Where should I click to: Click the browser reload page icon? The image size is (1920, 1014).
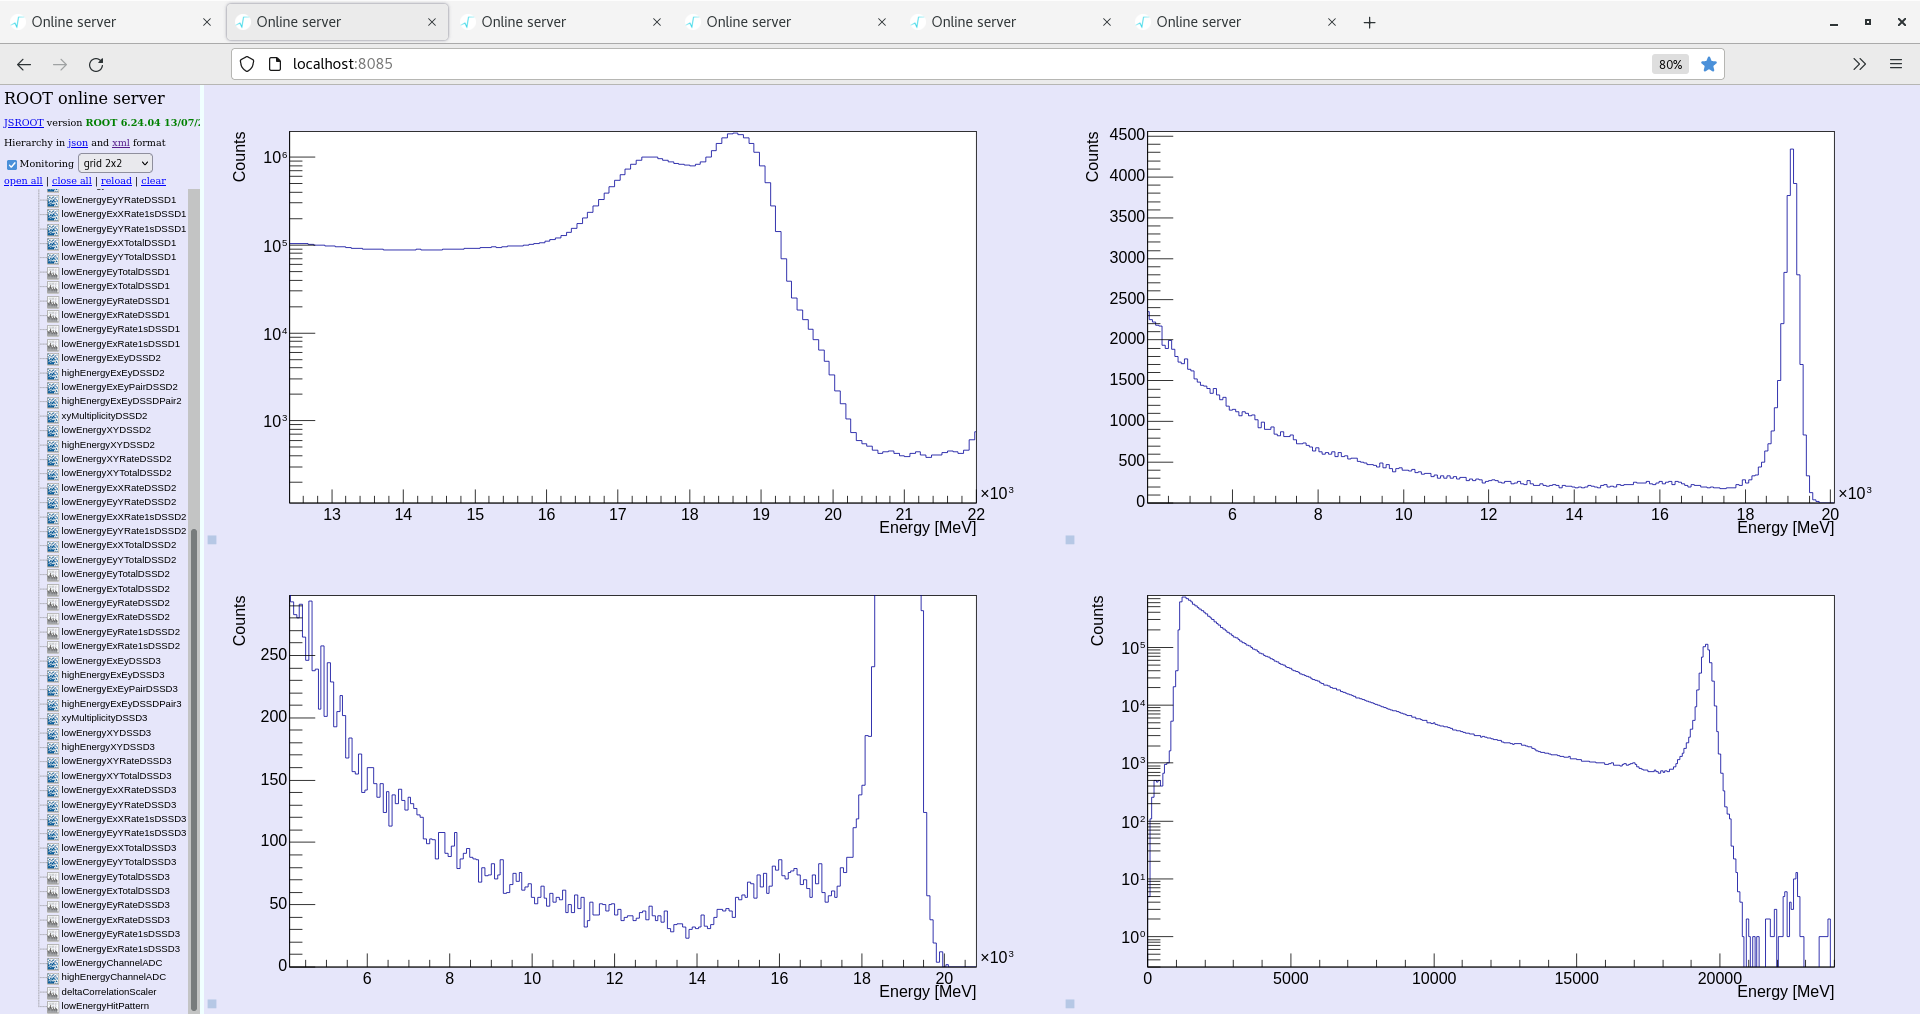pyautogui.click(x=96, y=64)
